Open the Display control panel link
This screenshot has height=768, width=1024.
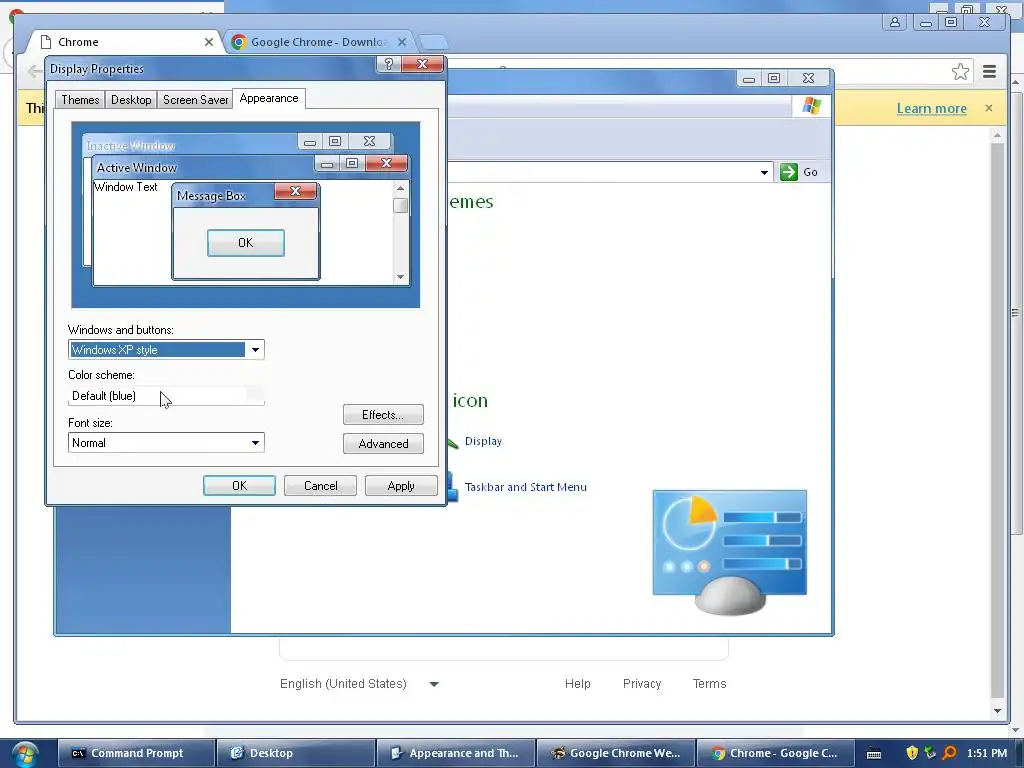[483, 441]
